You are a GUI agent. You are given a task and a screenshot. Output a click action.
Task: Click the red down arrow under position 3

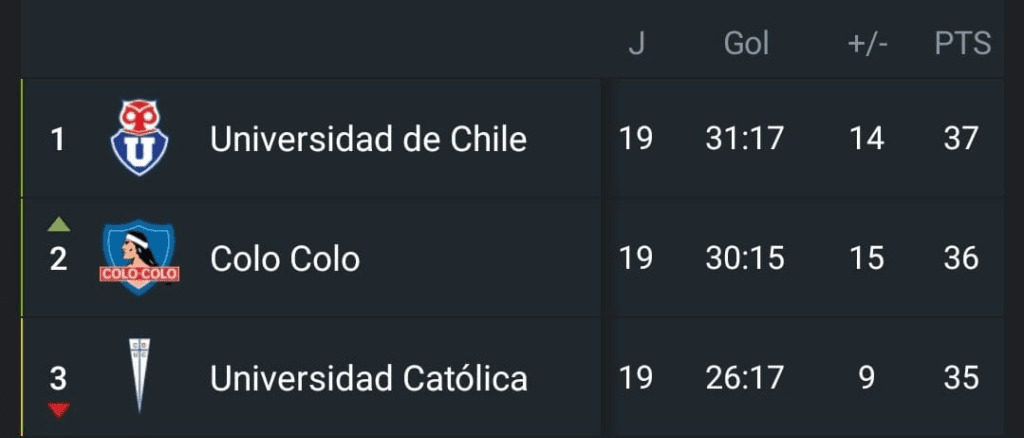click(59, 410)
